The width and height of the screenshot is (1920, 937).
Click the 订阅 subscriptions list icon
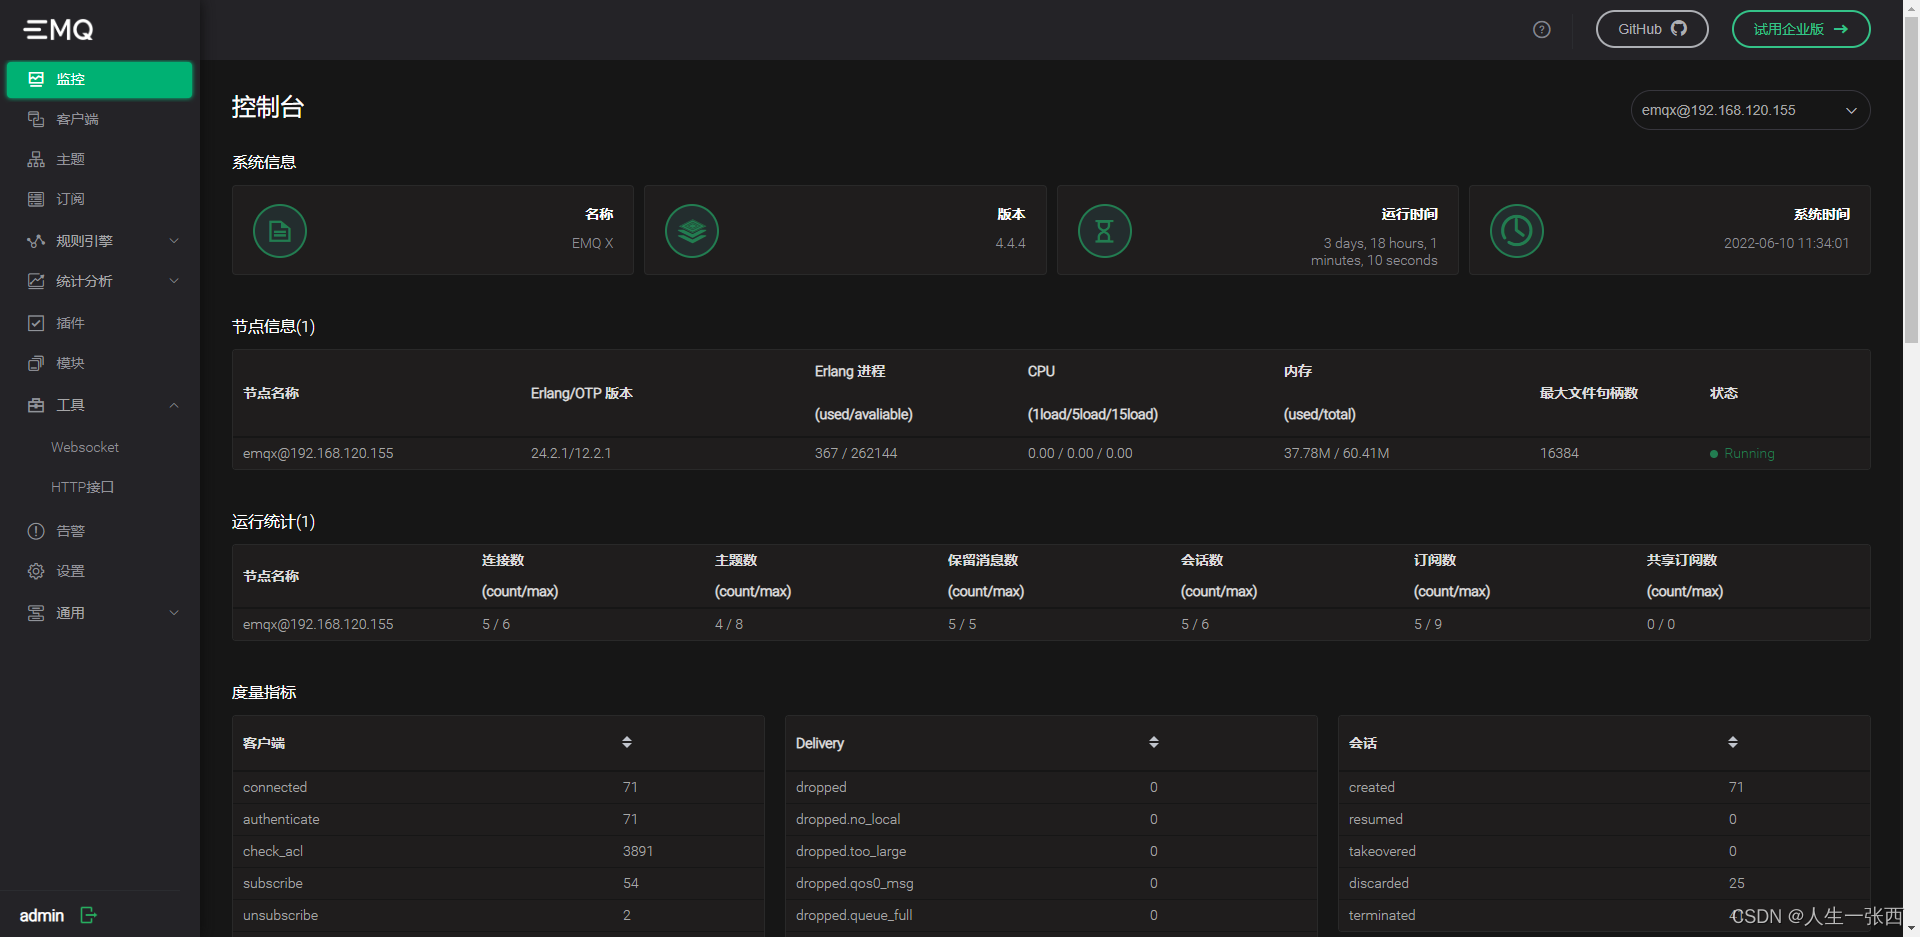click(36, 199)
